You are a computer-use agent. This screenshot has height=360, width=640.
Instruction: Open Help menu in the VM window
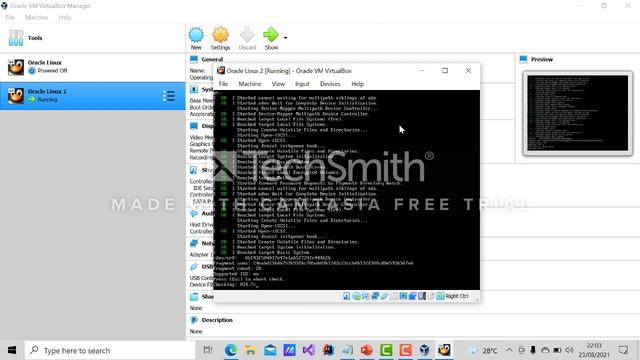(x=358, y=84)
